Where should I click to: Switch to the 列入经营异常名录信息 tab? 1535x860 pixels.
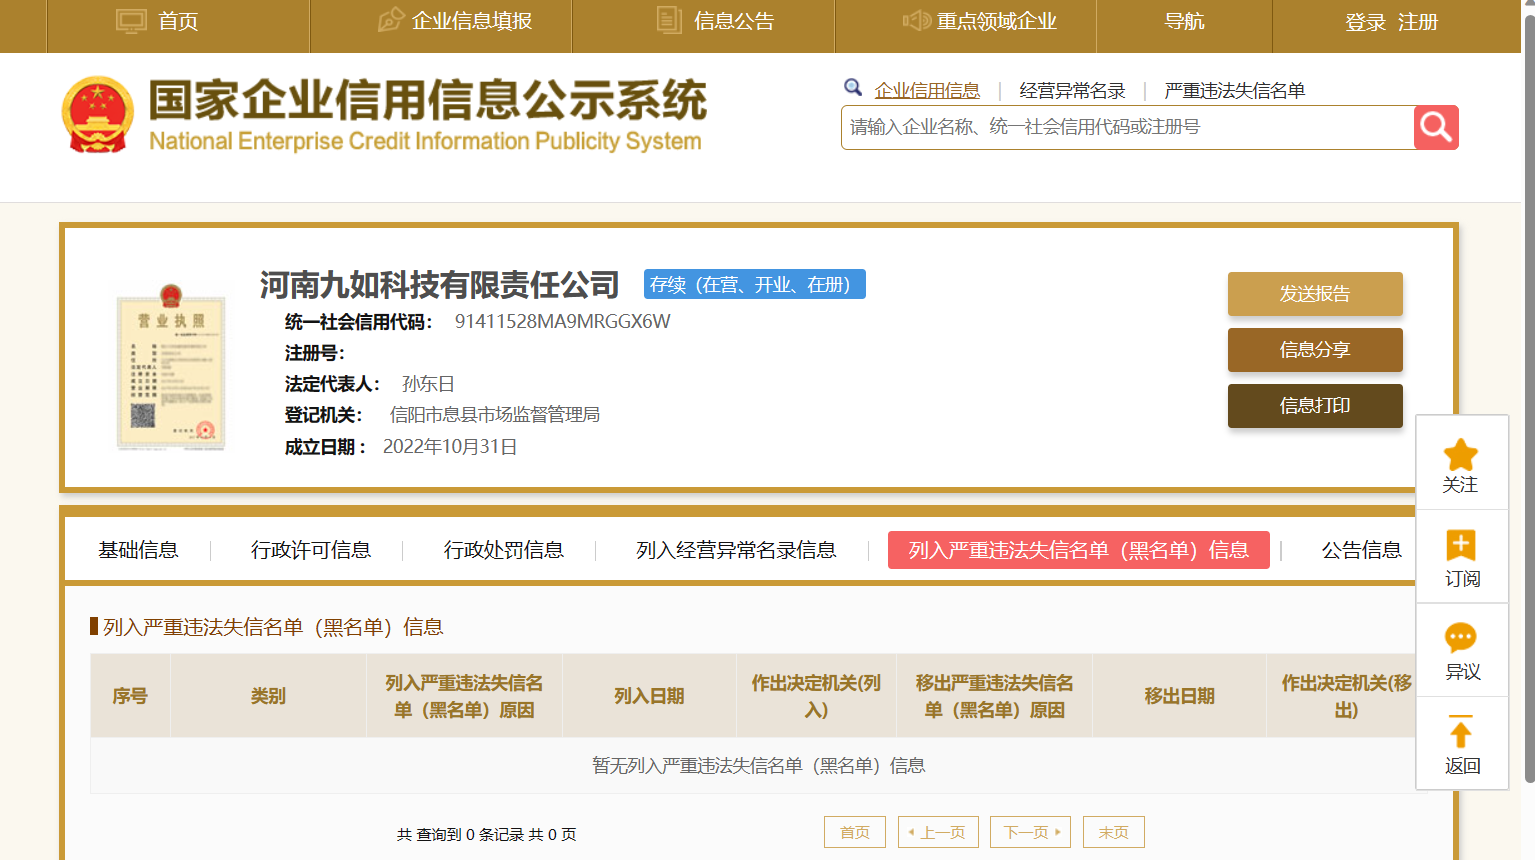[736, 550]
